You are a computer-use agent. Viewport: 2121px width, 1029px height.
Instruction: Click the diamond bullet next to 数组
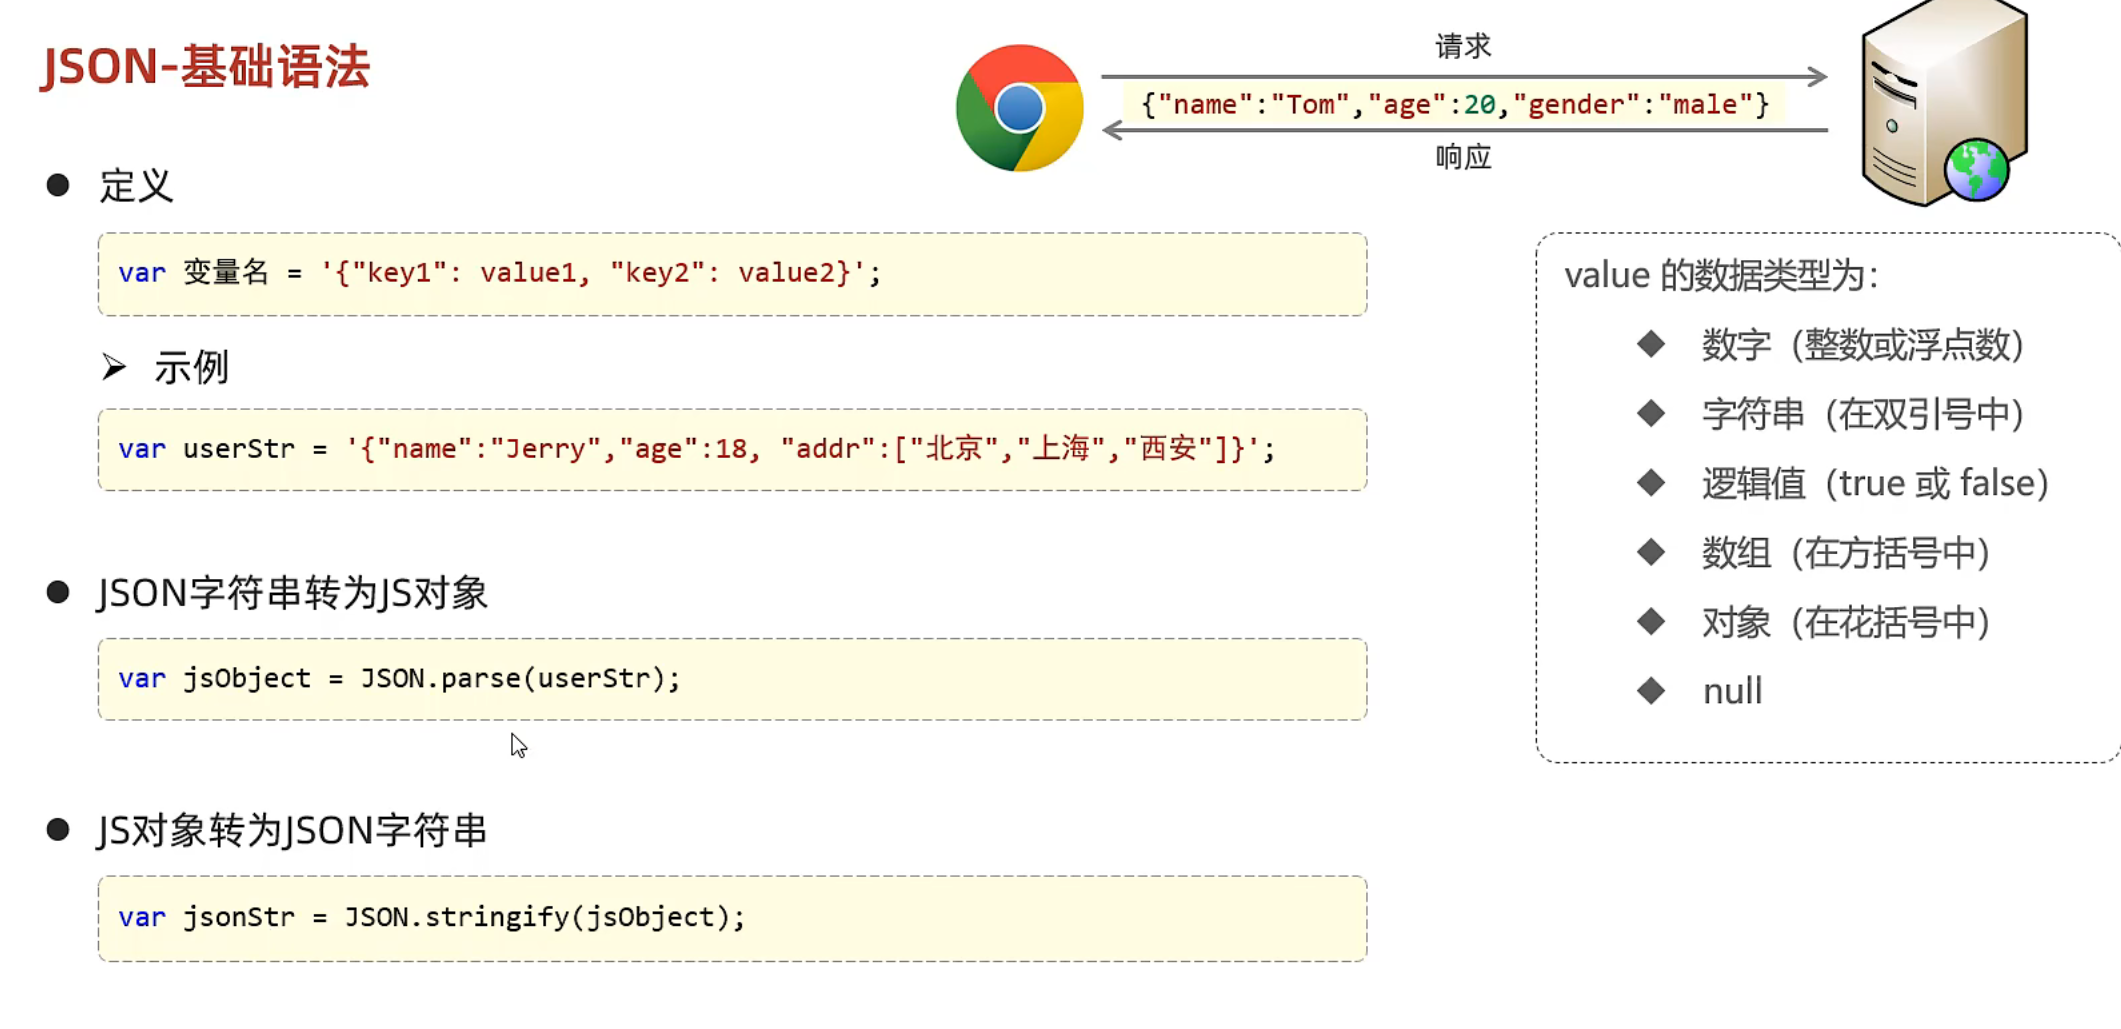coord(1651,552)
